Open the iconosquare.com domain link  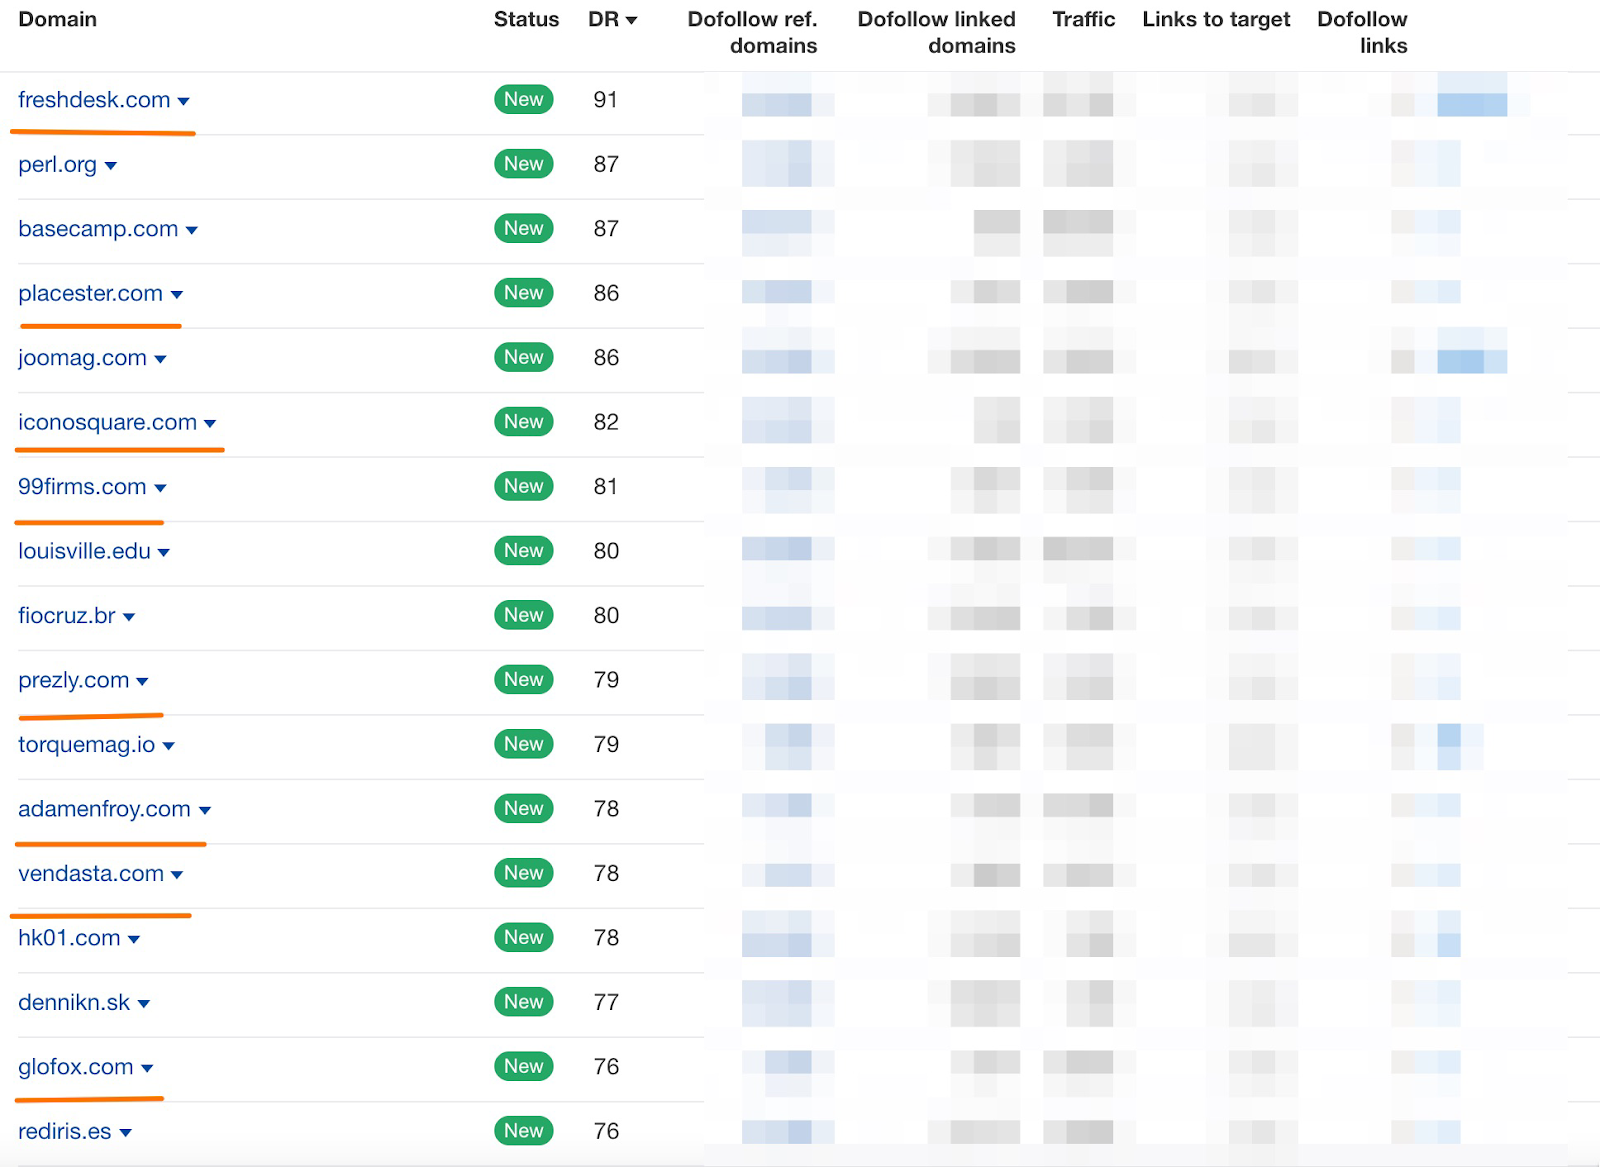click(x=107, y=423)
